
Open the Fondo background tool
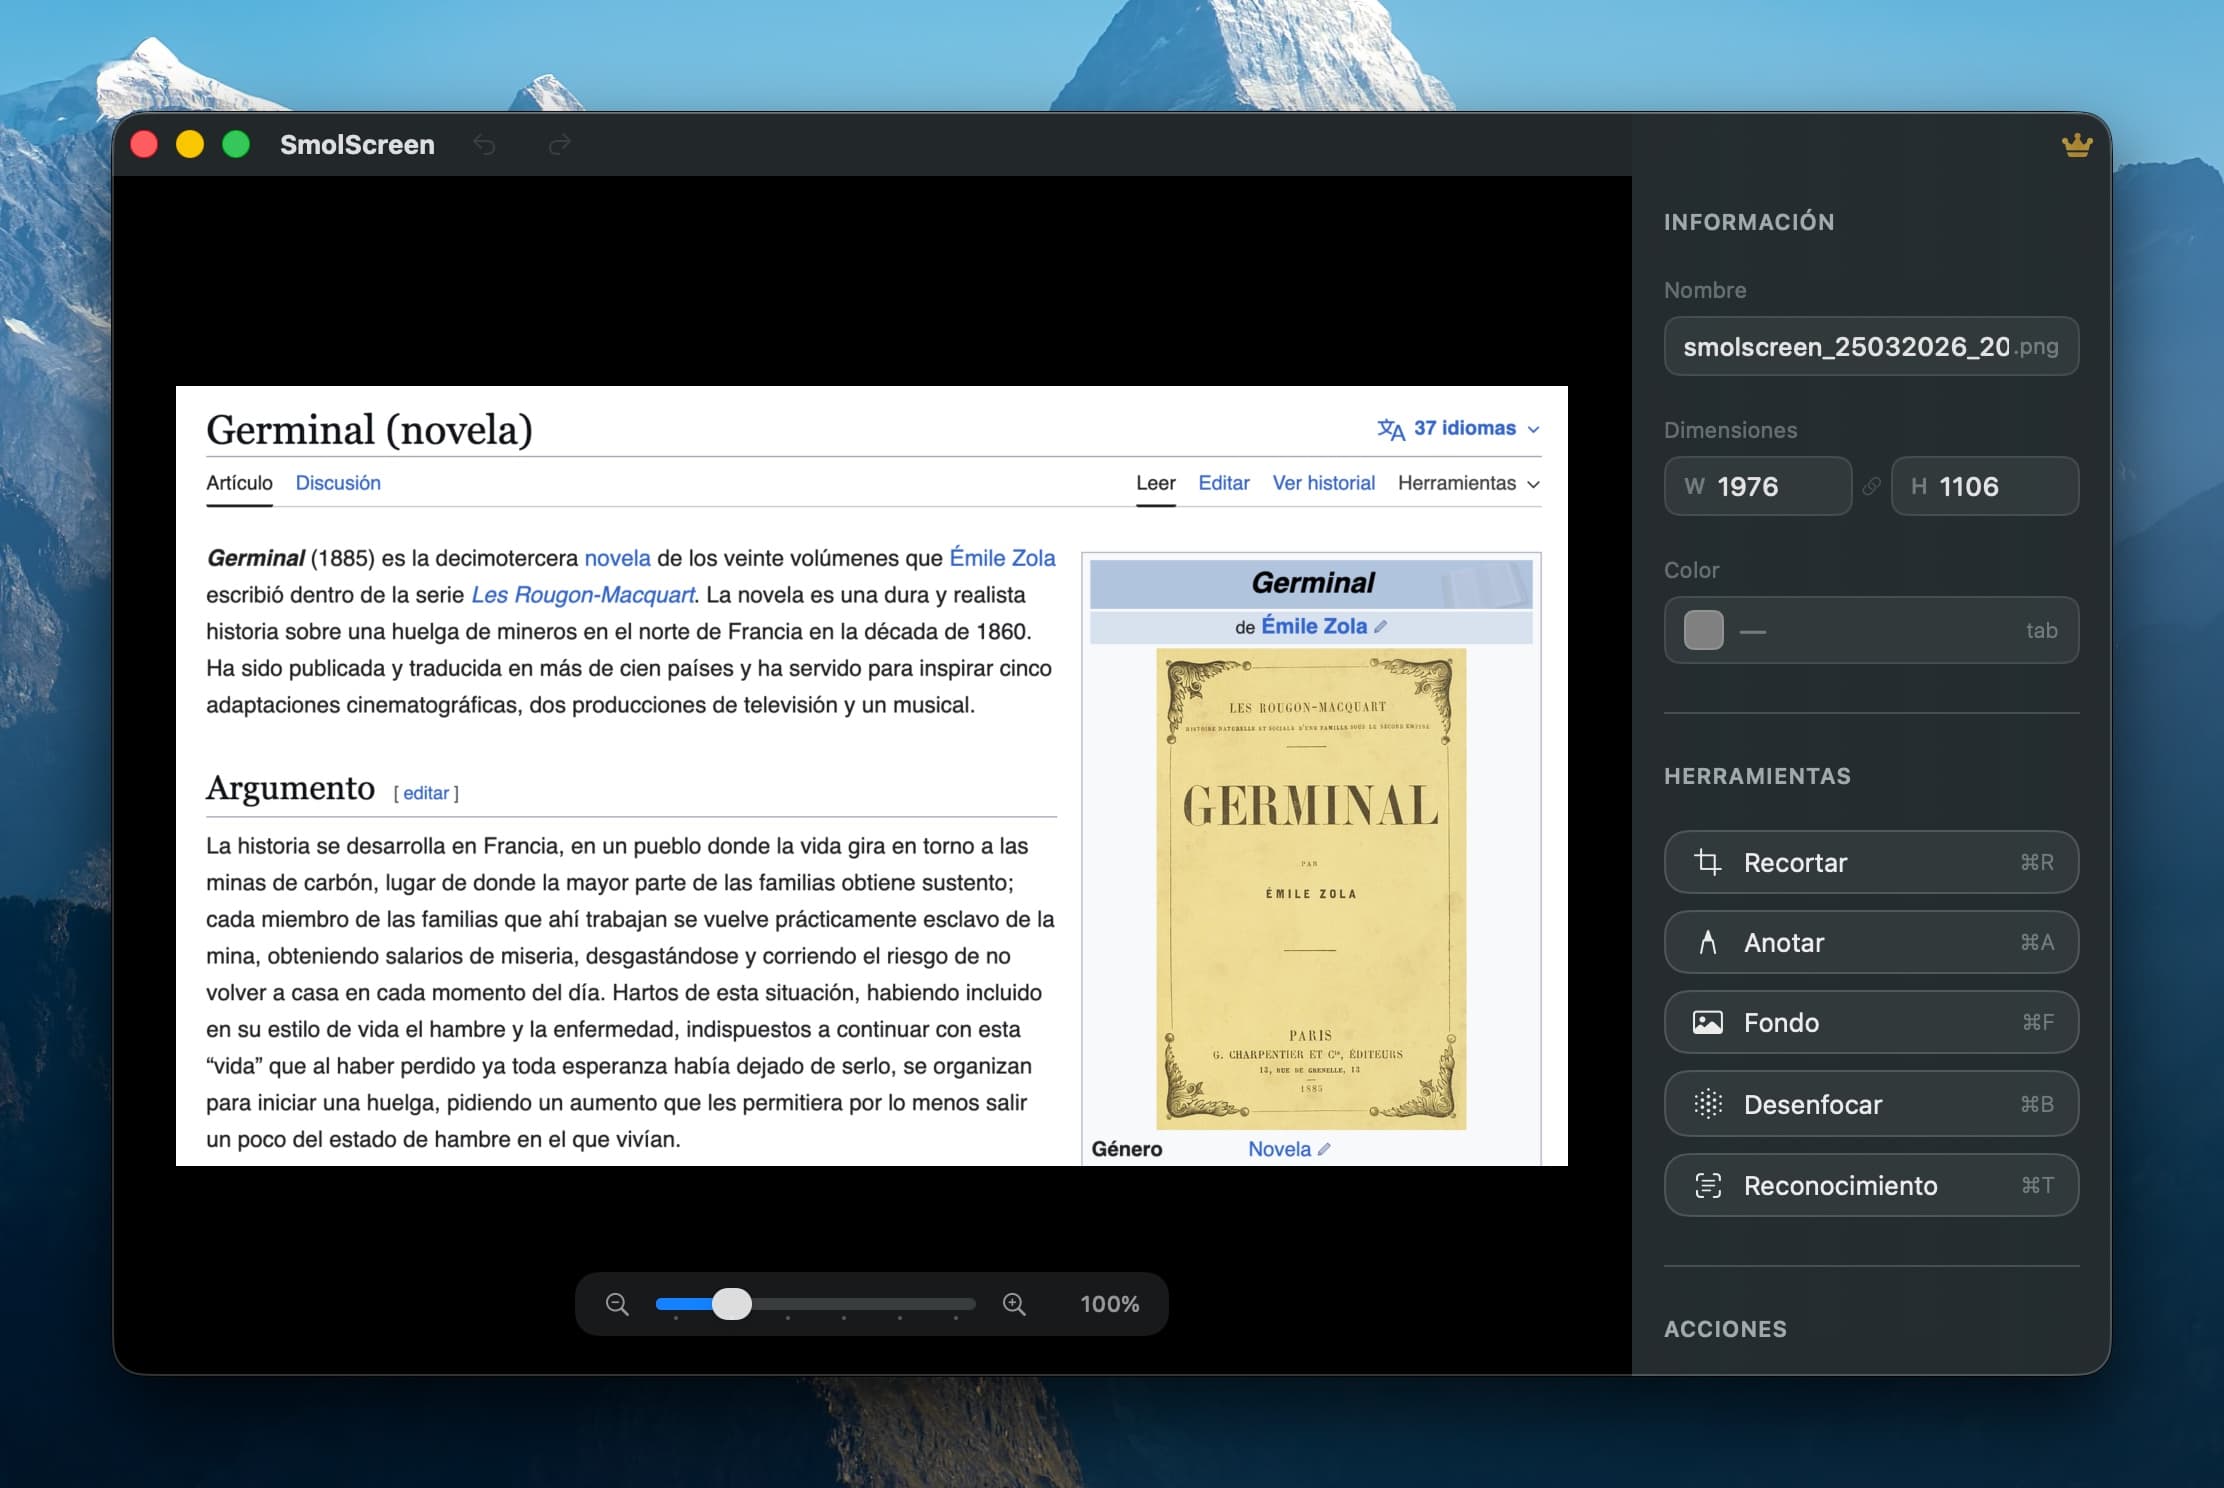click(x=1871, y=1022)
